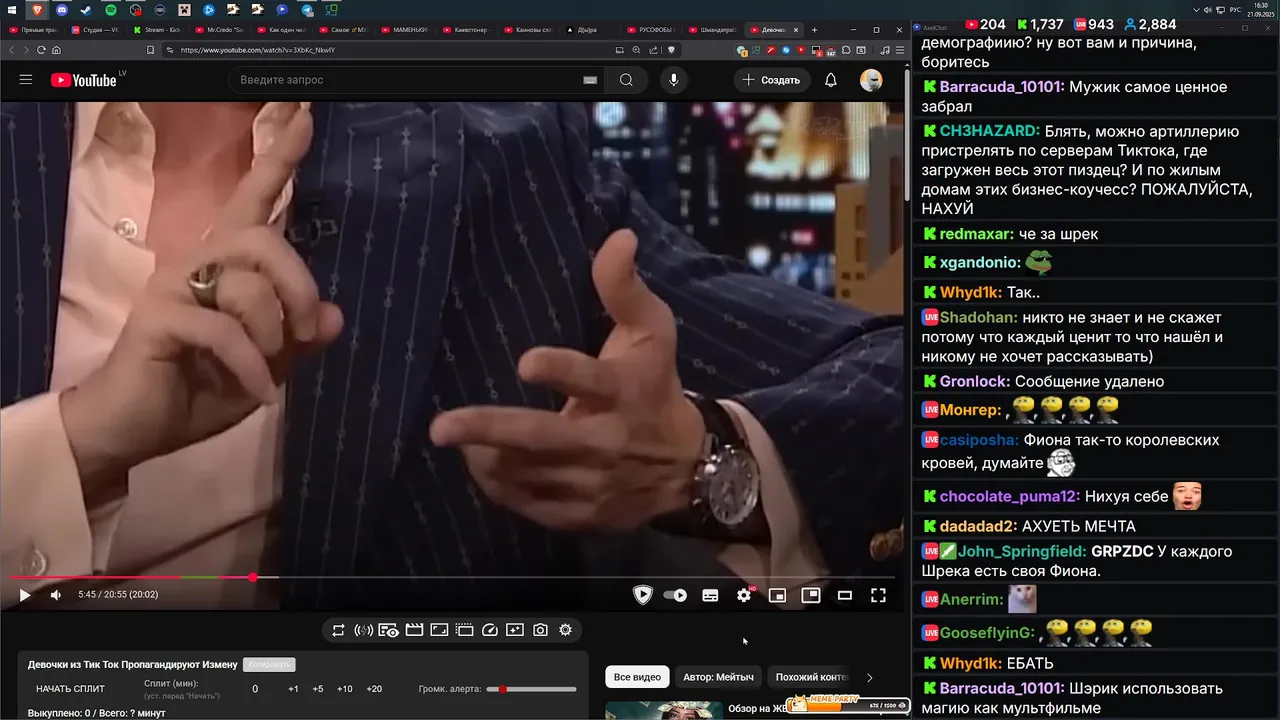Viewport: 1280px width, 720px height.
Task: Toggle the autoplay switch in the player
Action: coord(676,595)
